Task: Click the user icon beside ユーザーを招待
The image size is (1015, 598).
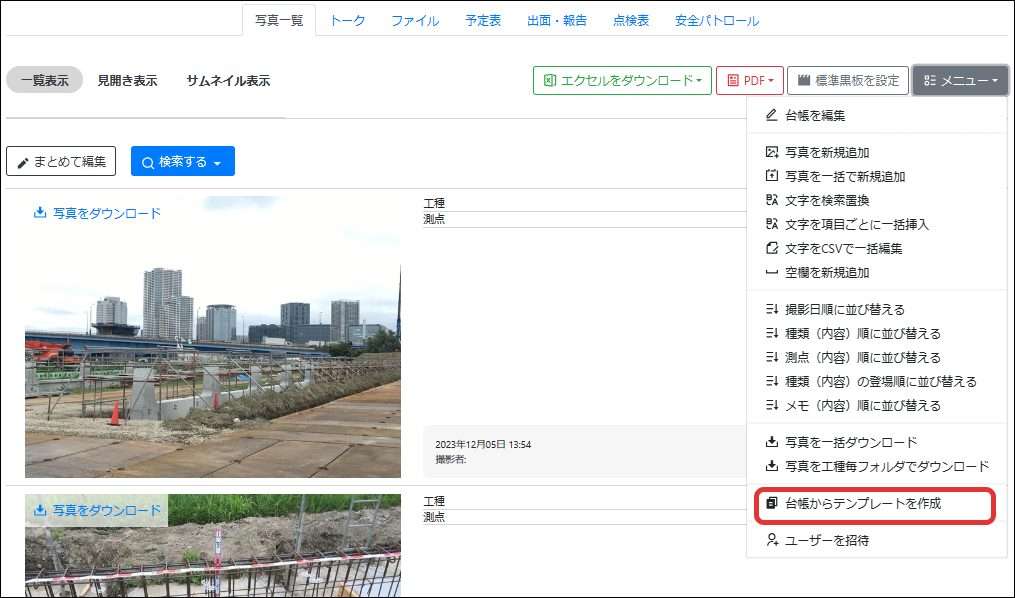Action: [771, 540]
